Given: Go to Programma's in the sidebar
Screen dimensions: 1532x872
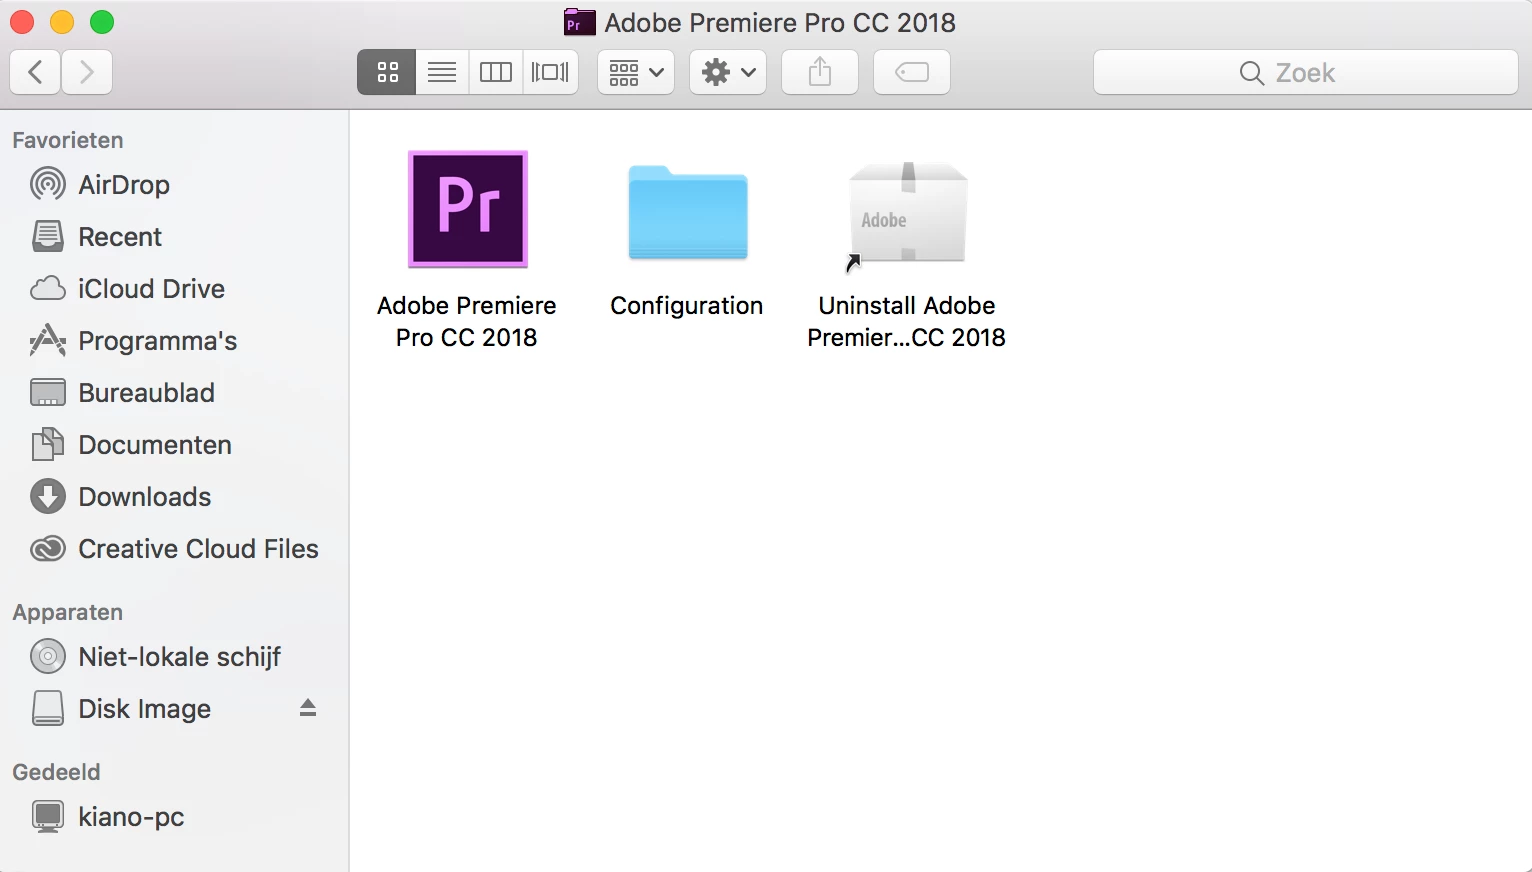Looking at the screenshot, I should (x=175, y=341).
